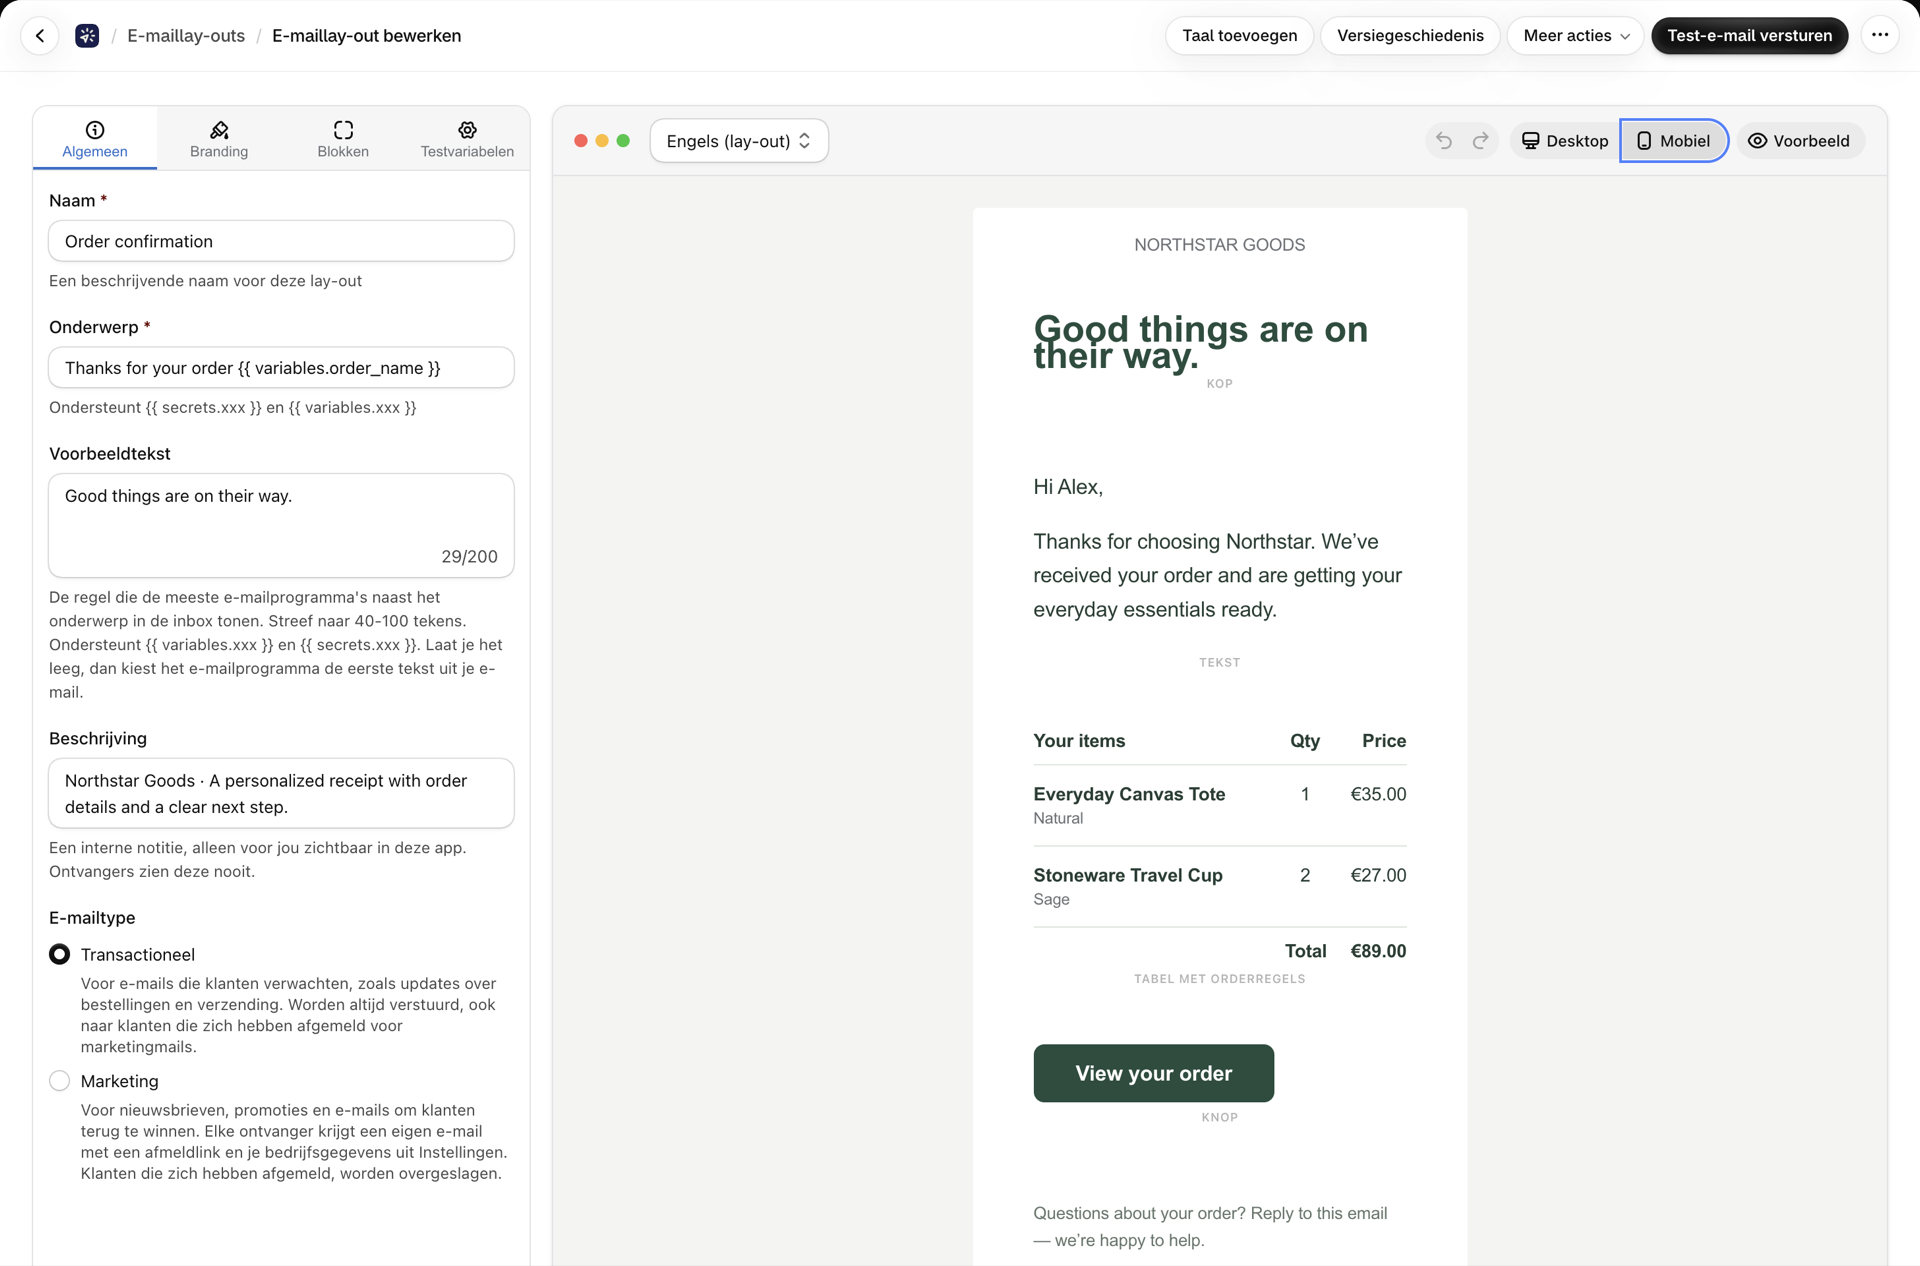The height and width of the screenshot is (1266, 1920).
Task: Open the app home logo icon
Action: pos(87,36)
